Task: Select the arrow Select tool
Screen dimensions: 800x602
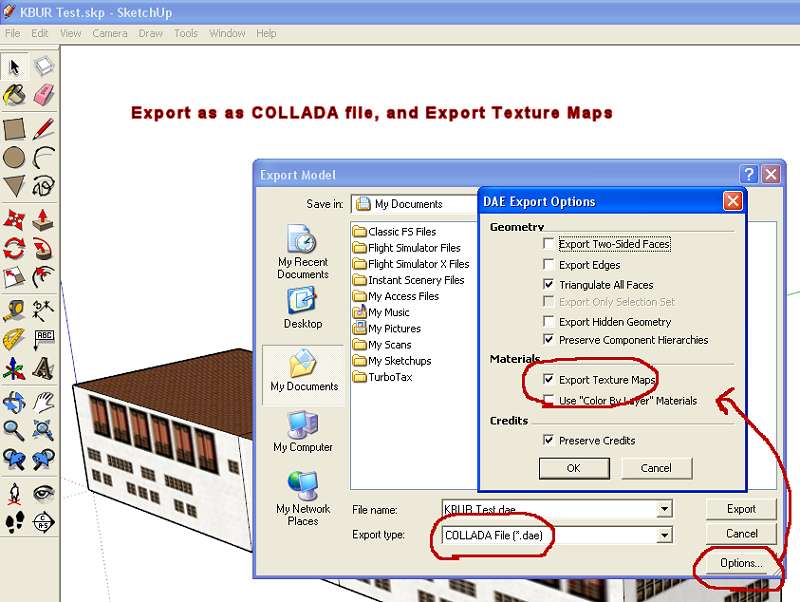Action: click(x=14, y=66)
